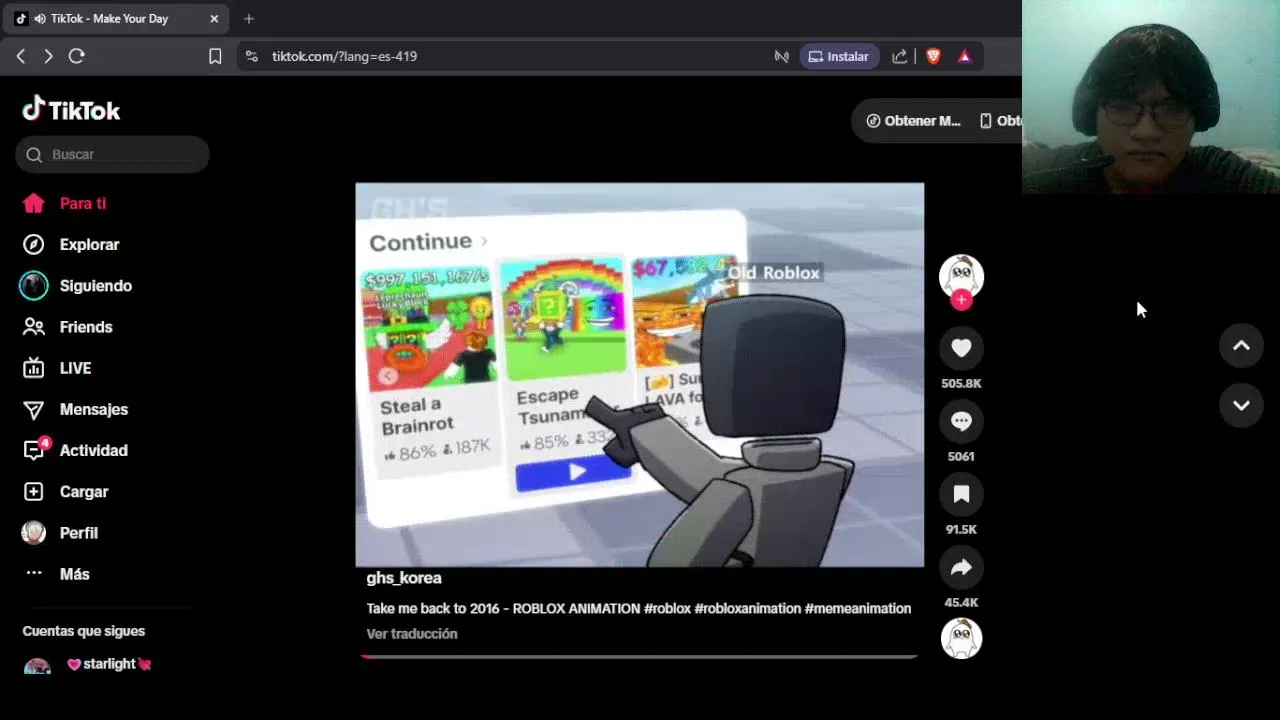Open the Para ti home feed
Image resolution: width=1280 pixels, height=720 pixels.
coord(64,203)
